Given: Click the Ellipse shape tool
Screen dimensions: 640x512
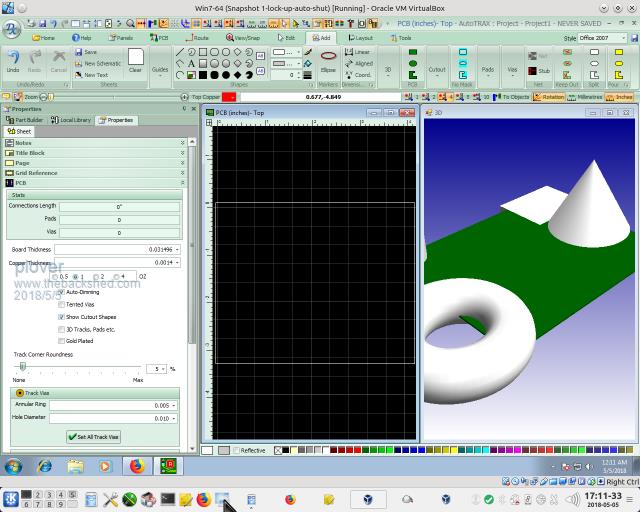Looking at the screenshot, I should click(328, 58).
